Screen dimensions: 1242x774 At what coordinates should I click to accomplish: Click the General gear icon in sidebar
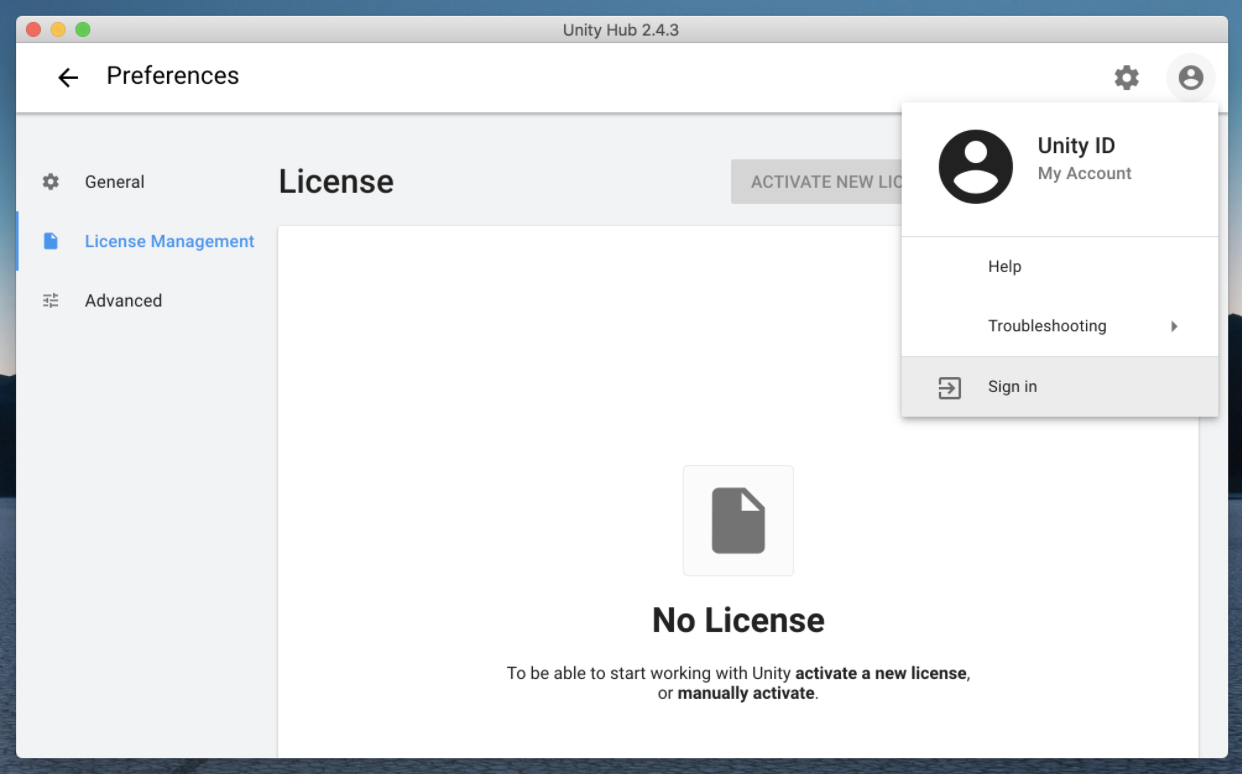point(51,182)
